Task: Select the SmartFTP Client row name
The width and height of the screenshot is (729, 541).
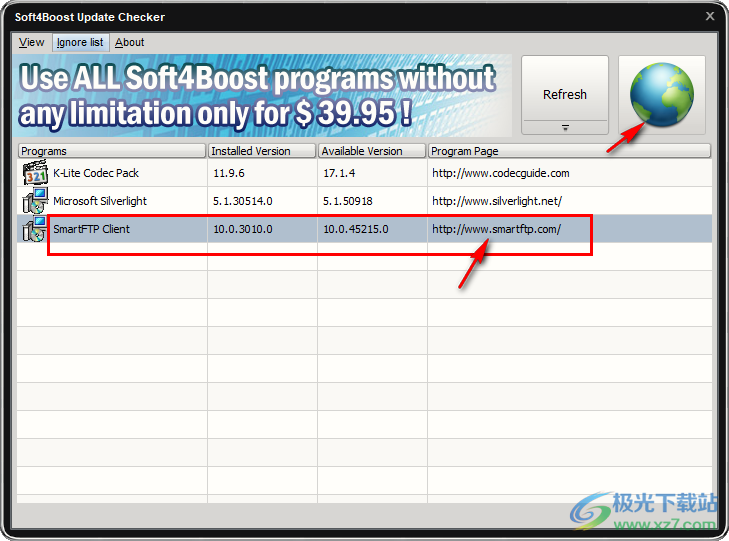Action: 92,229
